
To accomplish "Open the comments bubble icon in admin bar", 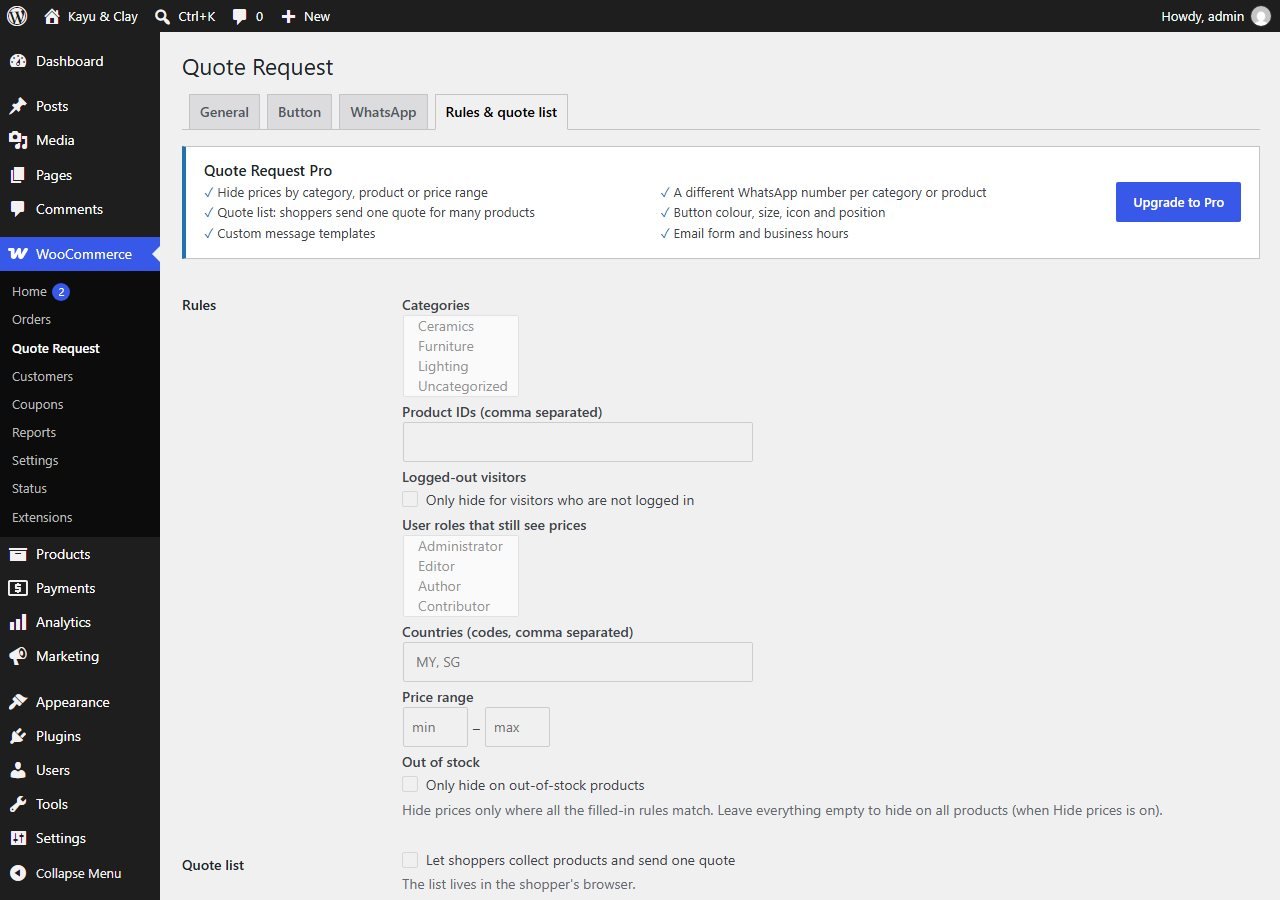I will point(240,17).
